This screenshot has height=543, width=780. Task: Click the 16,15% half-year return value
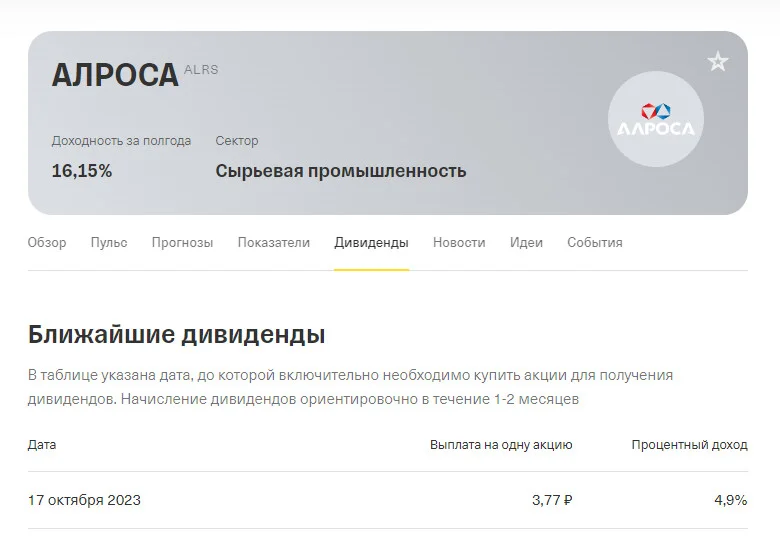point(82,171)
